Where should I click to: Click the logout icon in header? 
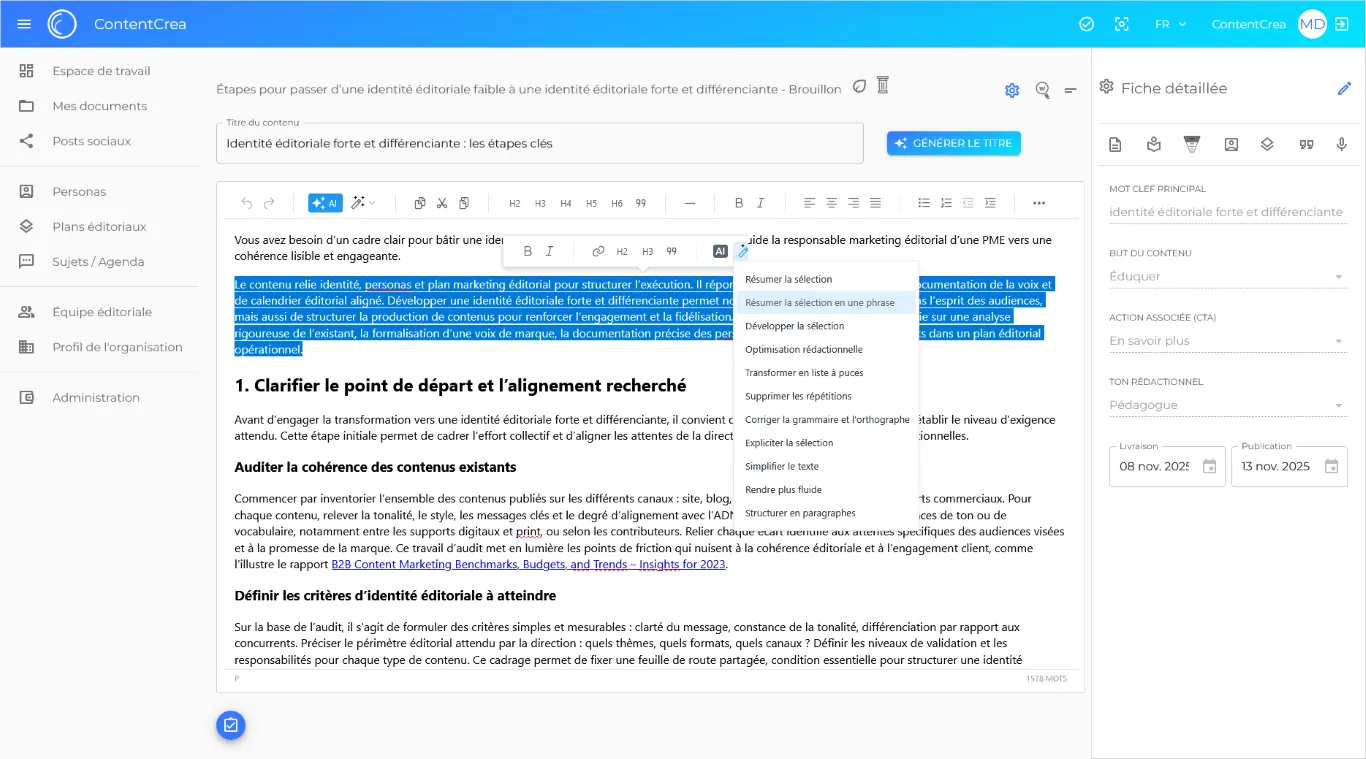tap(1342, 24)
